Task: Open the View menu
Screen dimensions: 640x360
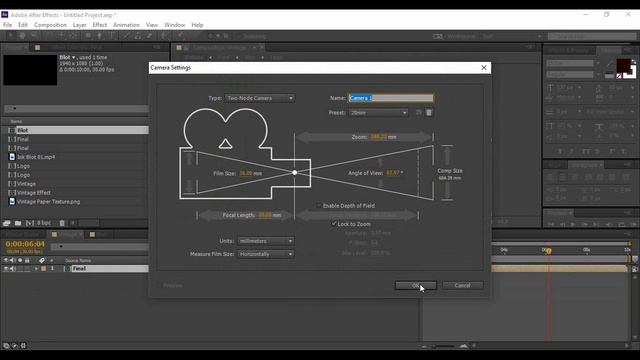Action: [152, 25]
